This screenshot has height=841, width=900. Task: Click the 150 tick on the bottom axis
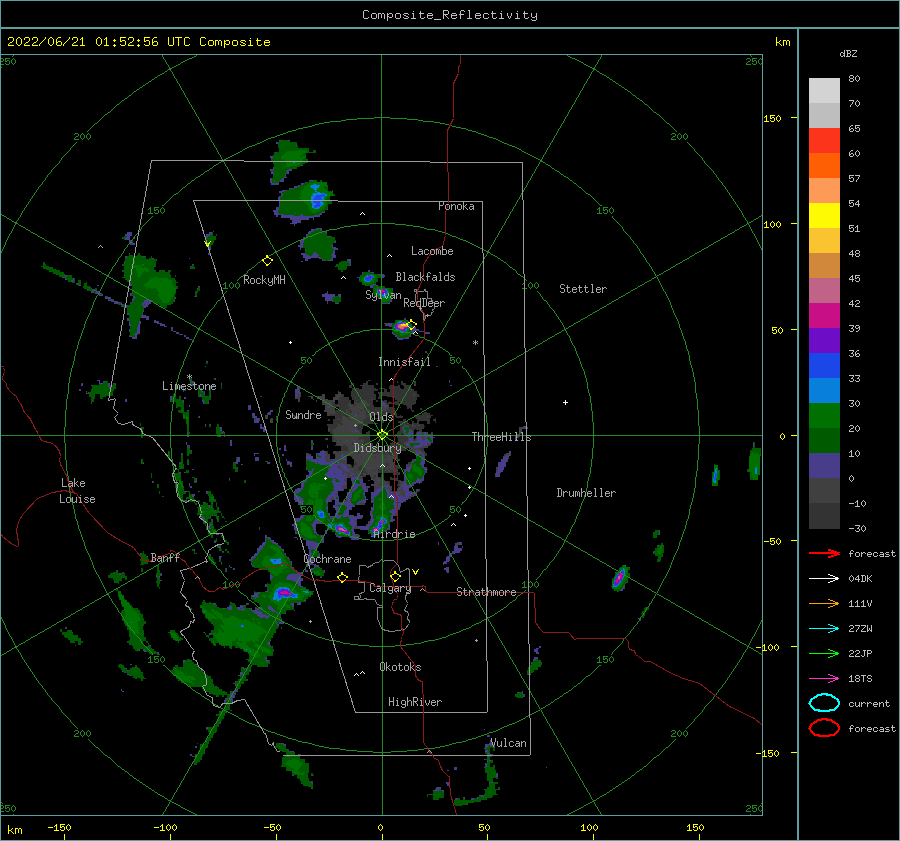click(x=695, y=827)
